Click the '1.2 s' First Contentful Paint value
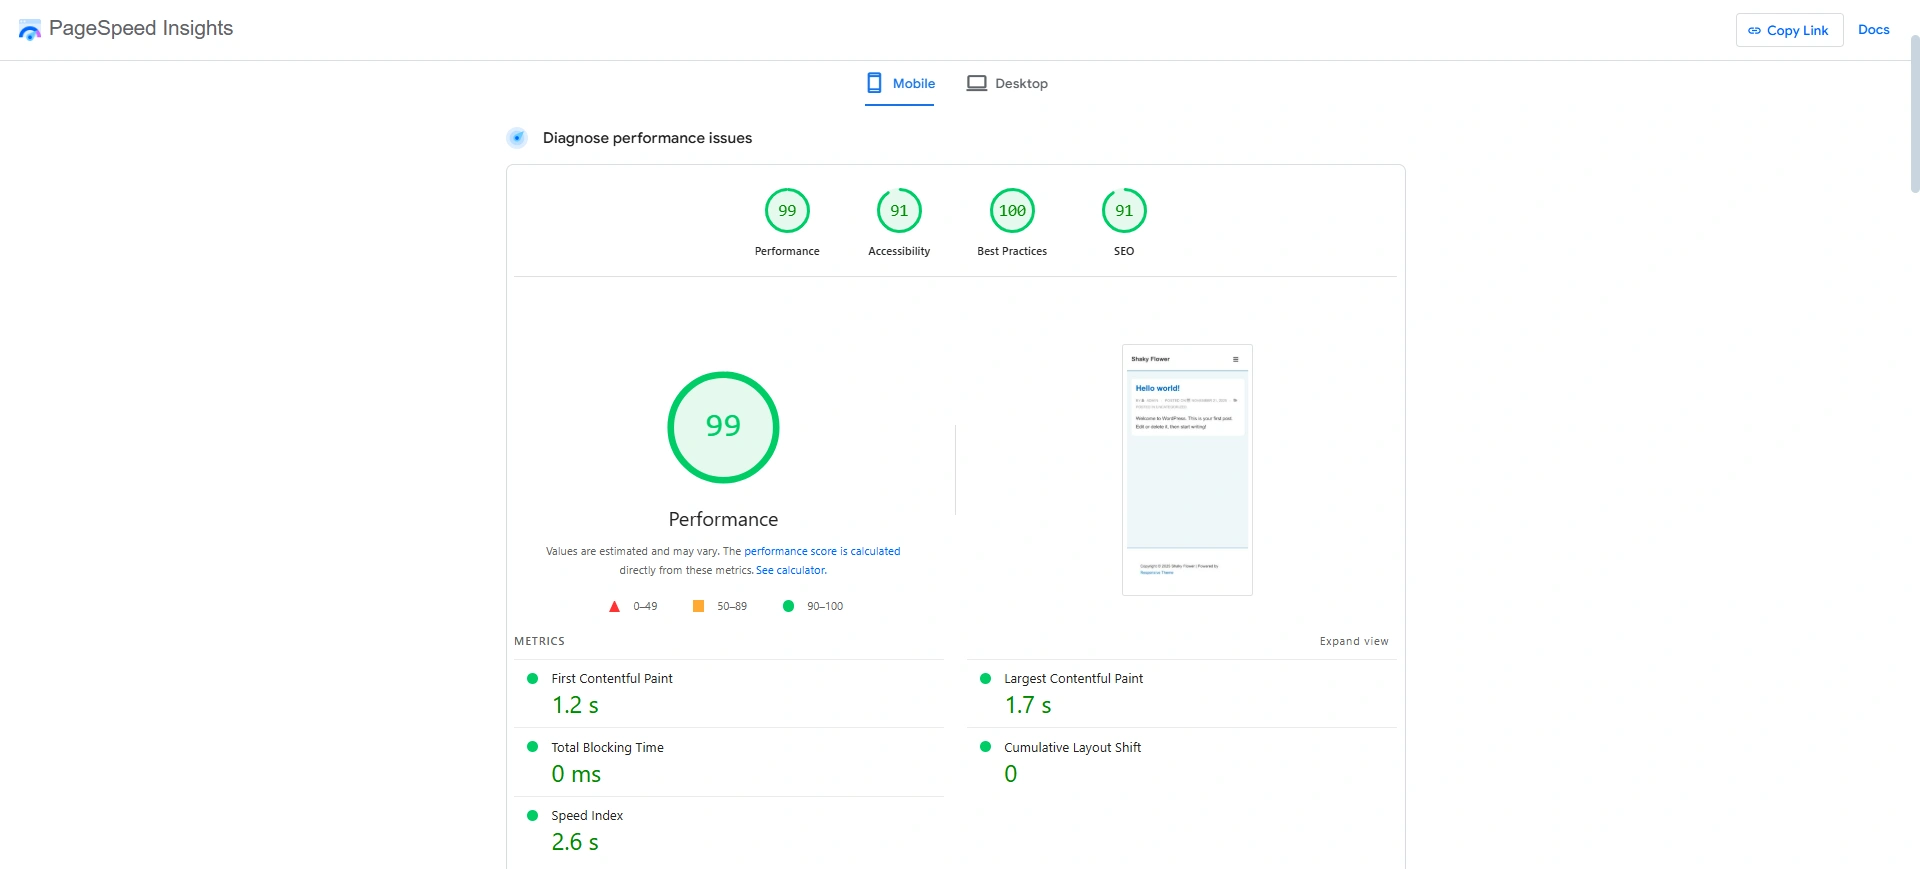 pyautogui.click(x=575, y=705)
